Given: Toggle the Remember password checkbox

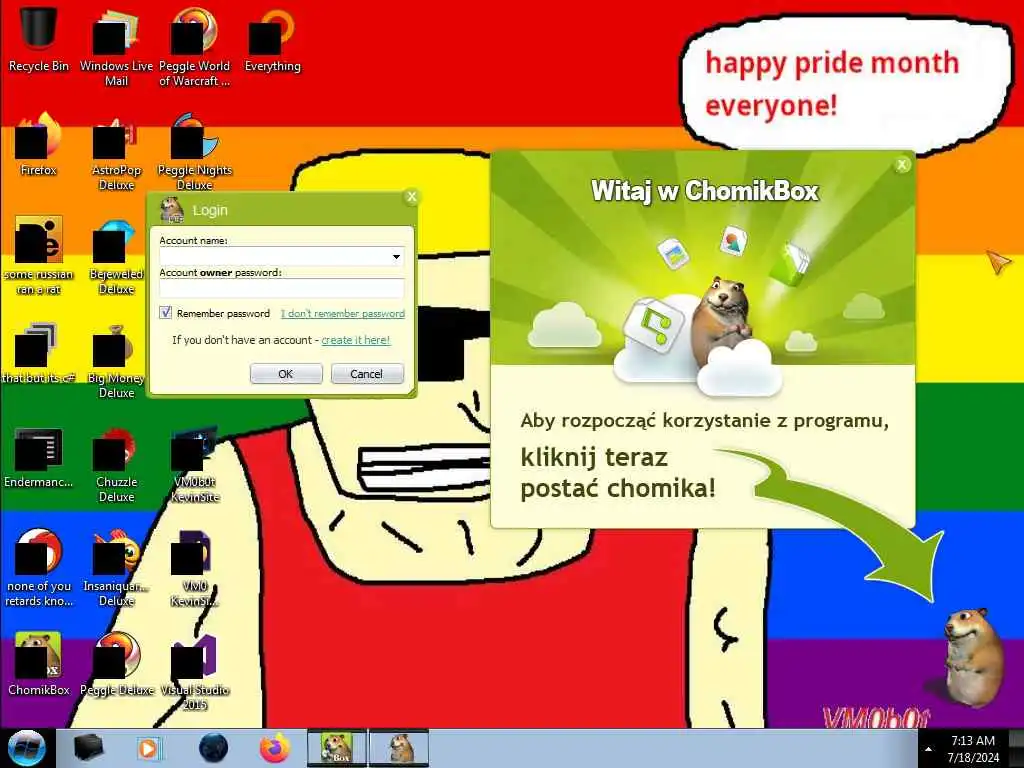Looking at the screenshot, I should pyautogui.click(x=166, y=313).
